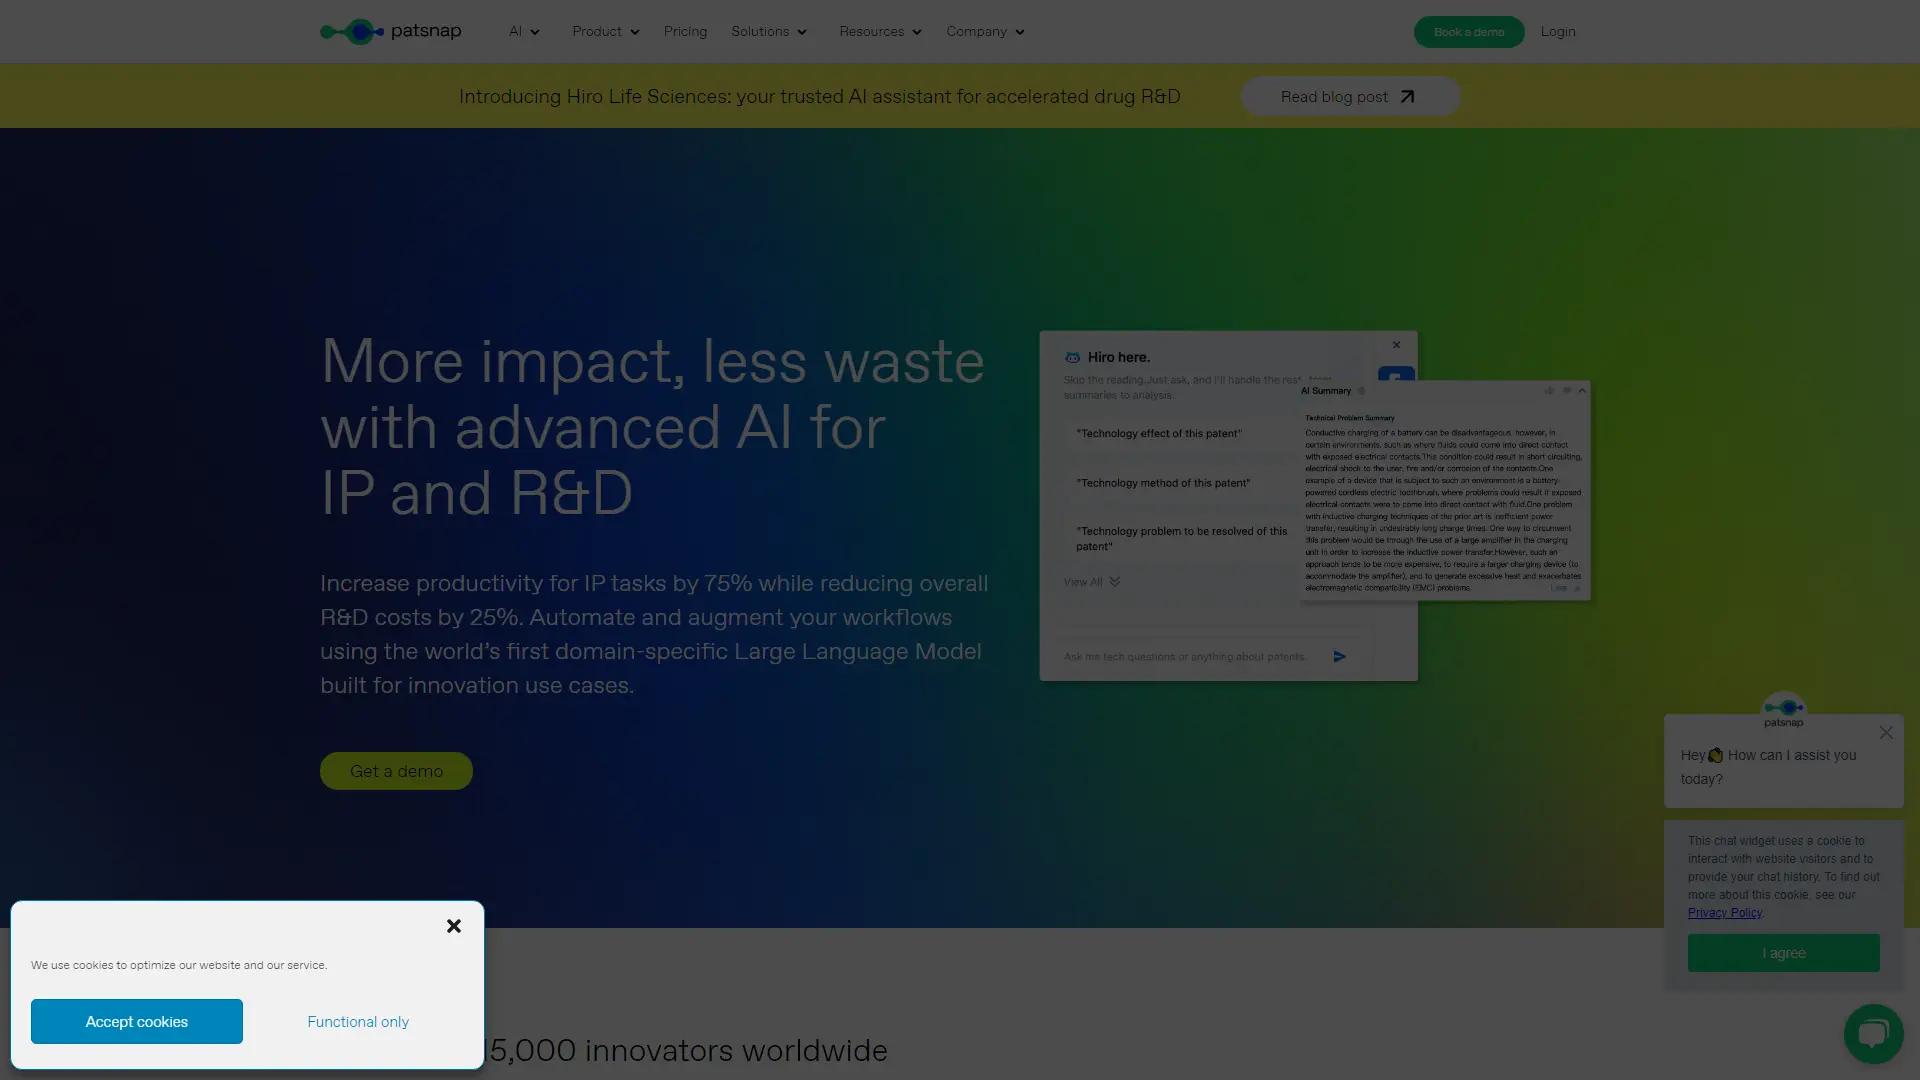Image resolution: width=1920 pixels, height=1080 pixels.
Task: Open the chat widget launcher bubble
Action: [1873, 1033]
